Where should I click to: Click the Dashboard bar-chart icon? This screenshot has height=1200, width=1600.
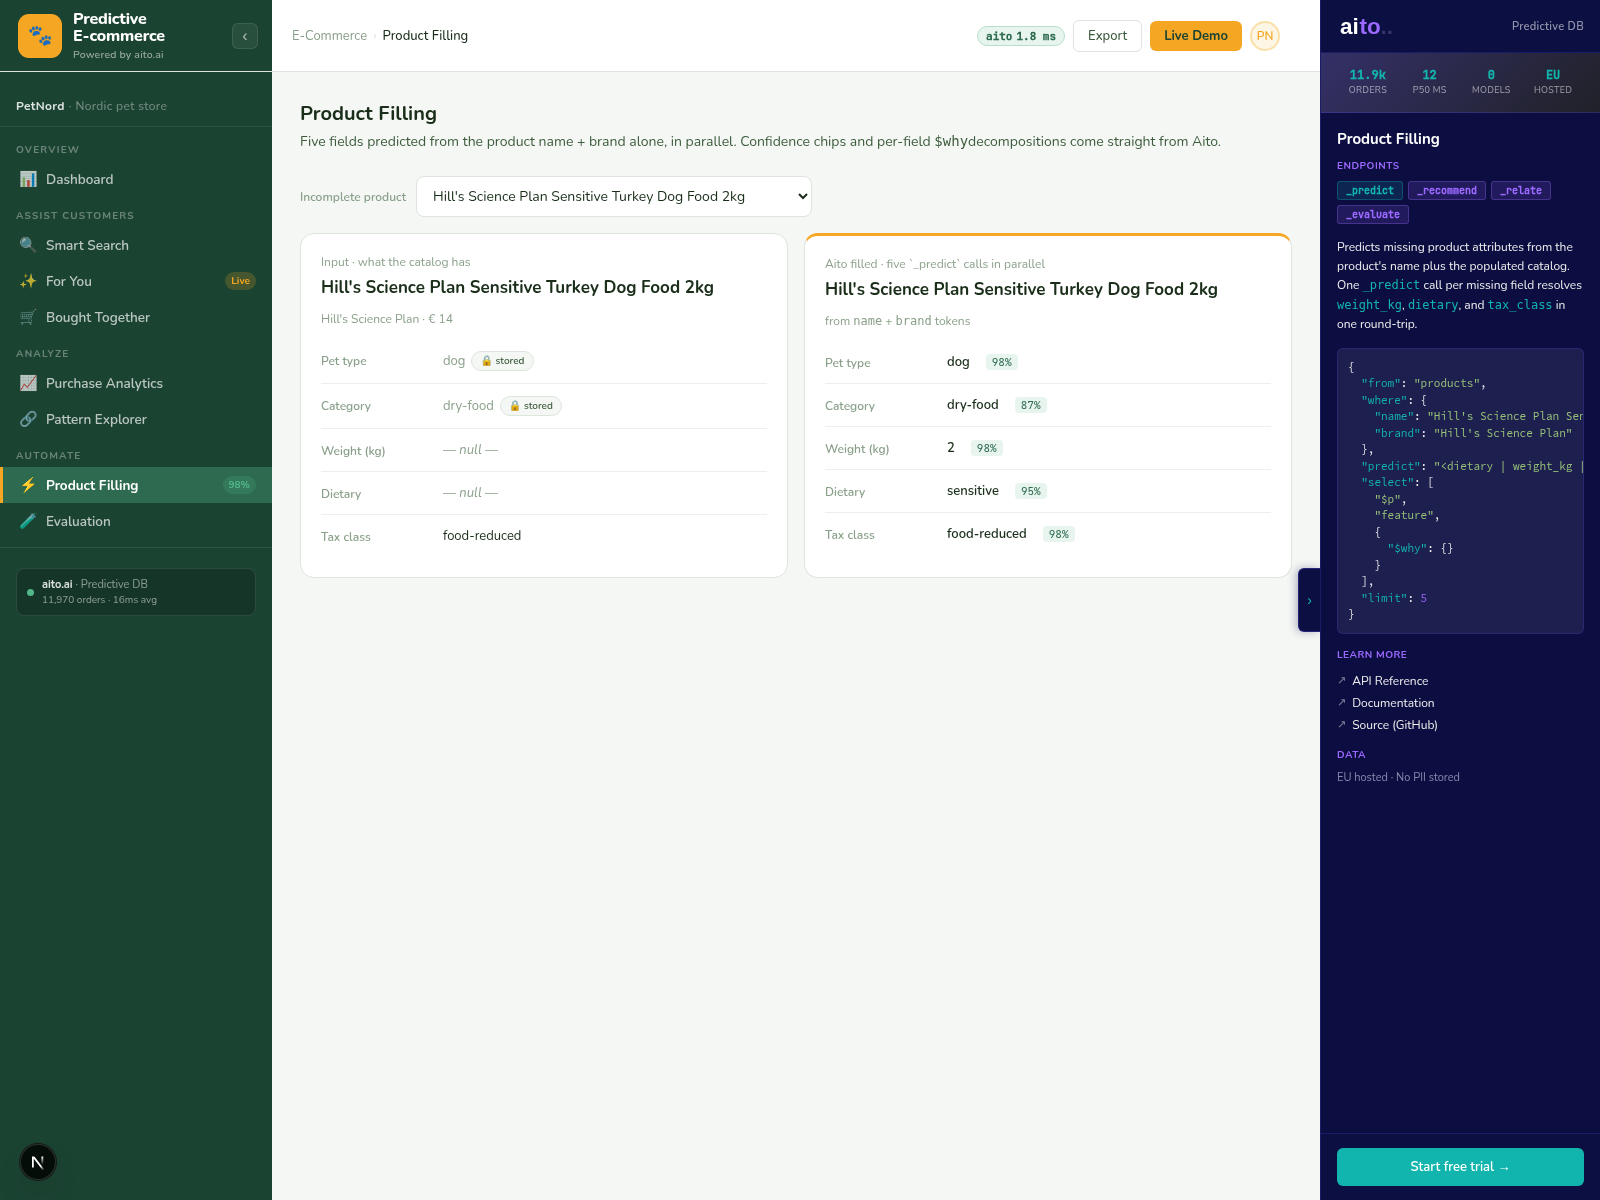click(x=28, y=179)
